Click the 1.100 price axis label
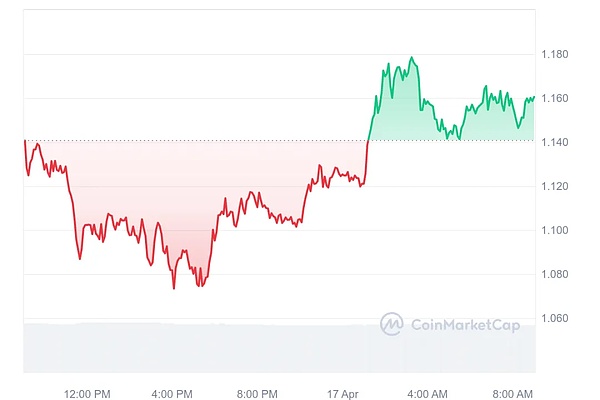Image resolution: width=600 pixels, height=400 pixels. tap(557, 230)
